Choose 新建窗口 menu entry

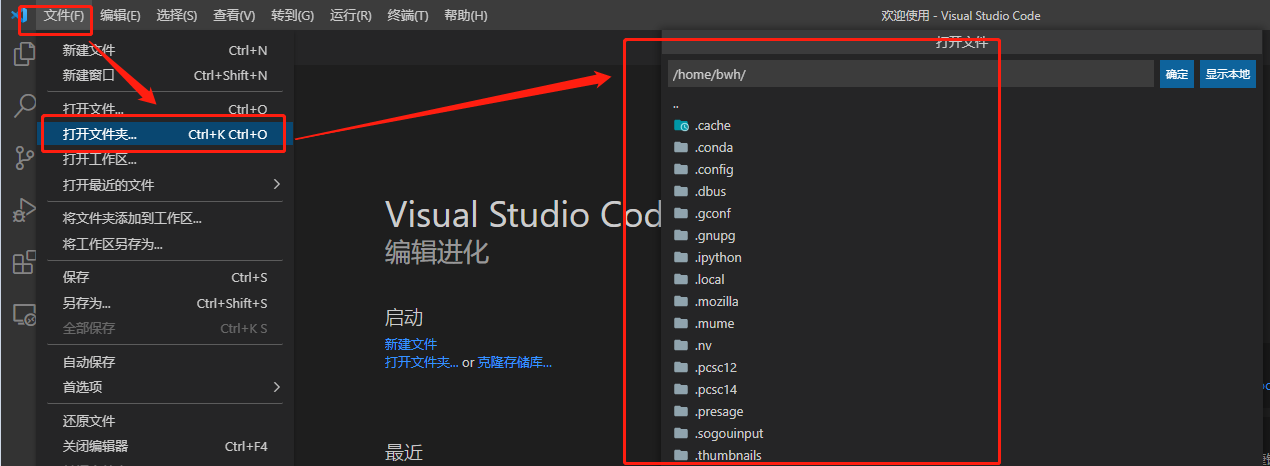pos(164,75)
